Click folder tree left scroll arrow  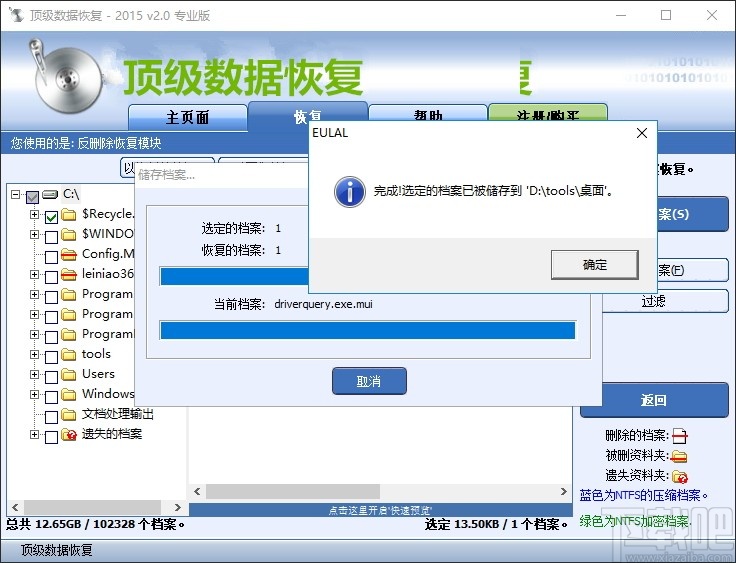tap(15, 508)
